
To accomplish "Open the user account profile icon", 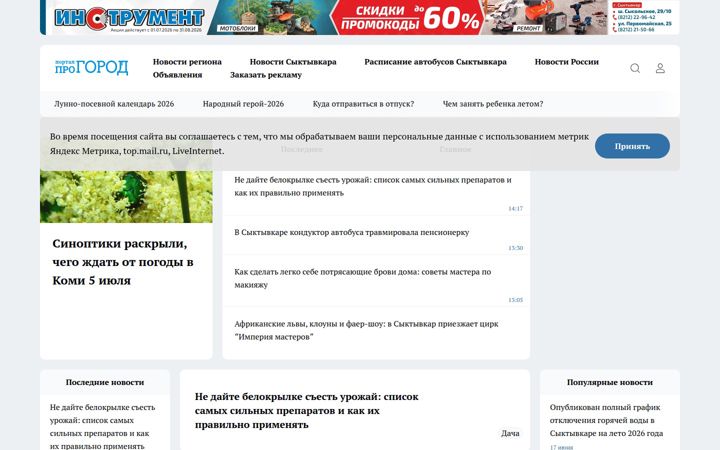I will coord(660,68).
